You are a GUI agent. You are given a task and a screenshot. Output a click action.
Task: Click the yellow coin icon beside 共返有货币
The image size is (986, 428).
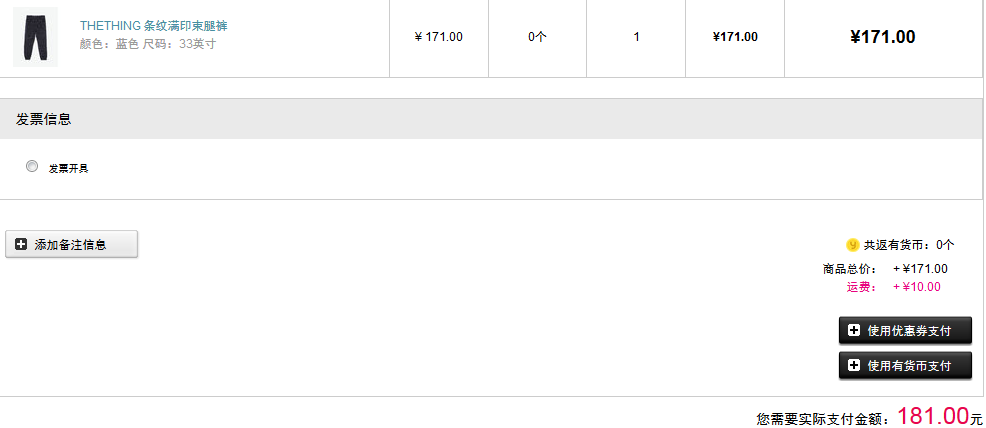pos(853,244)
